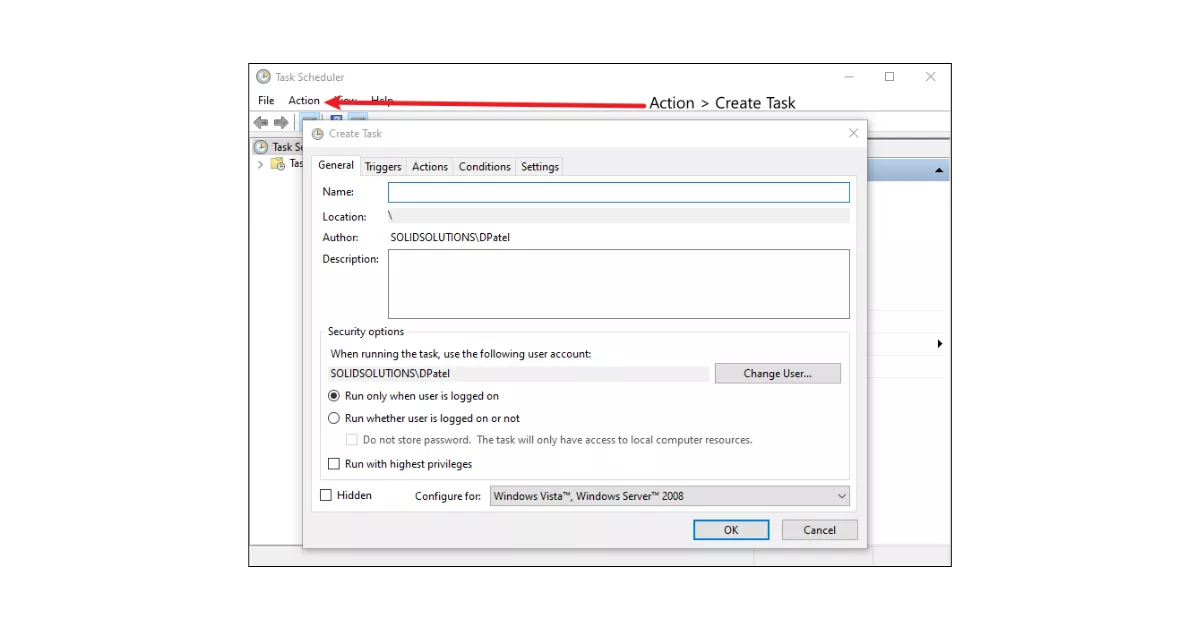Click the Task Scheduler Library folder icon

277,164
